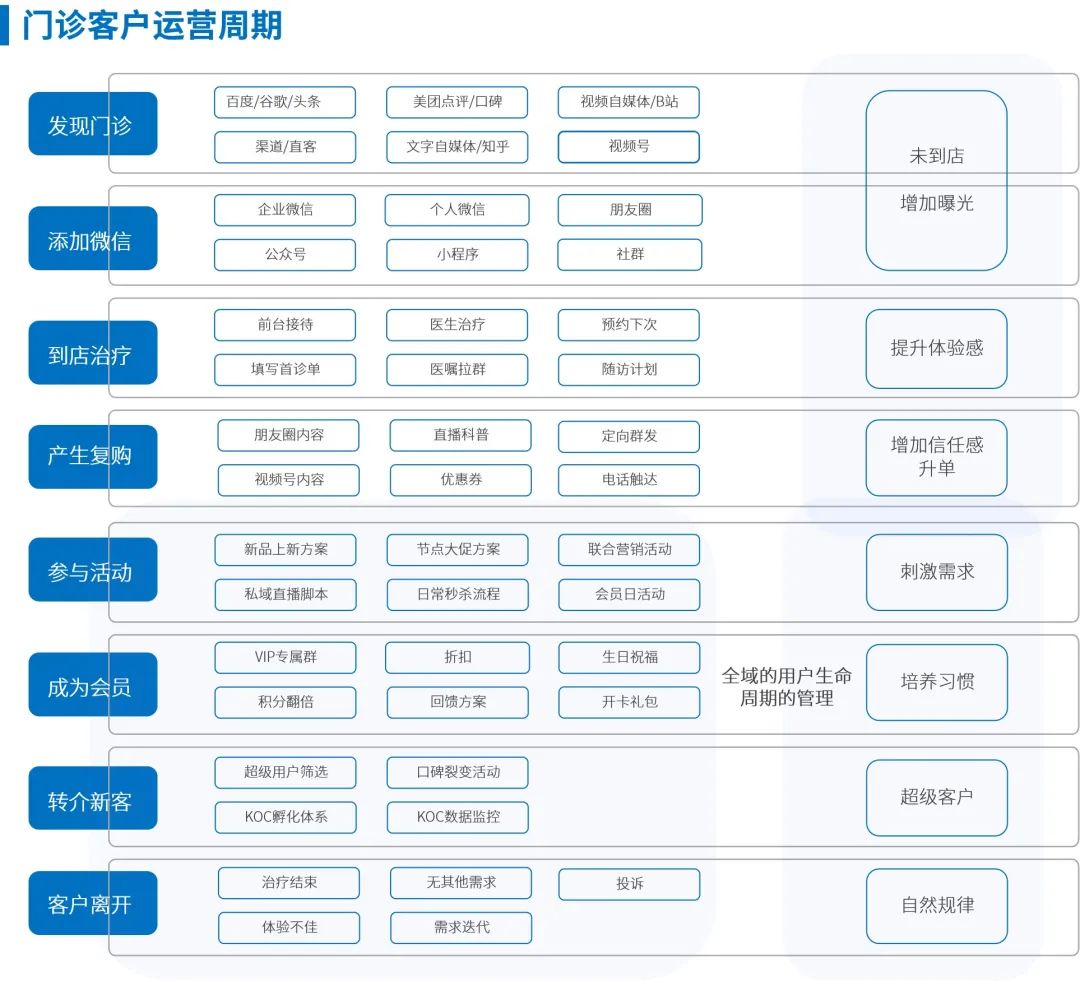Select the 医生治疗 box
This screenshot has height=981, width=1080.
point(457,324)
